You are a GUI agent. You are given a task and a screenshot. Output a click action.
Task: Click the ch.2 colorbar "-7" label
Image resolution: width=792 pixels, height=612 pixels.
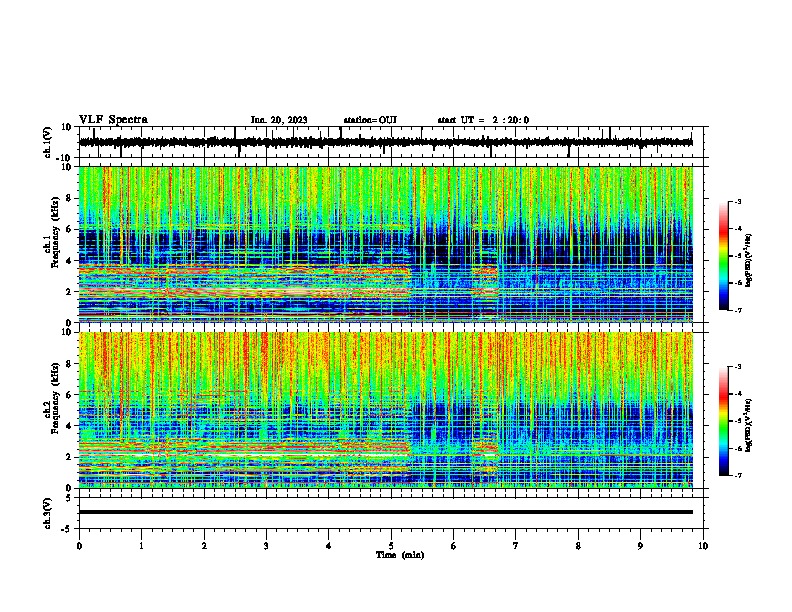point(737,475)
